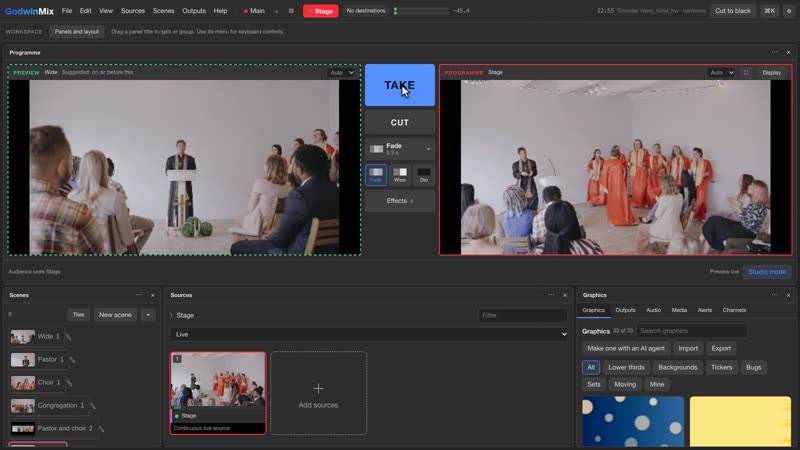The image size is (800, 450).
Task: Open the Programme Auto dropdown
Action: (x=721, y=72)
